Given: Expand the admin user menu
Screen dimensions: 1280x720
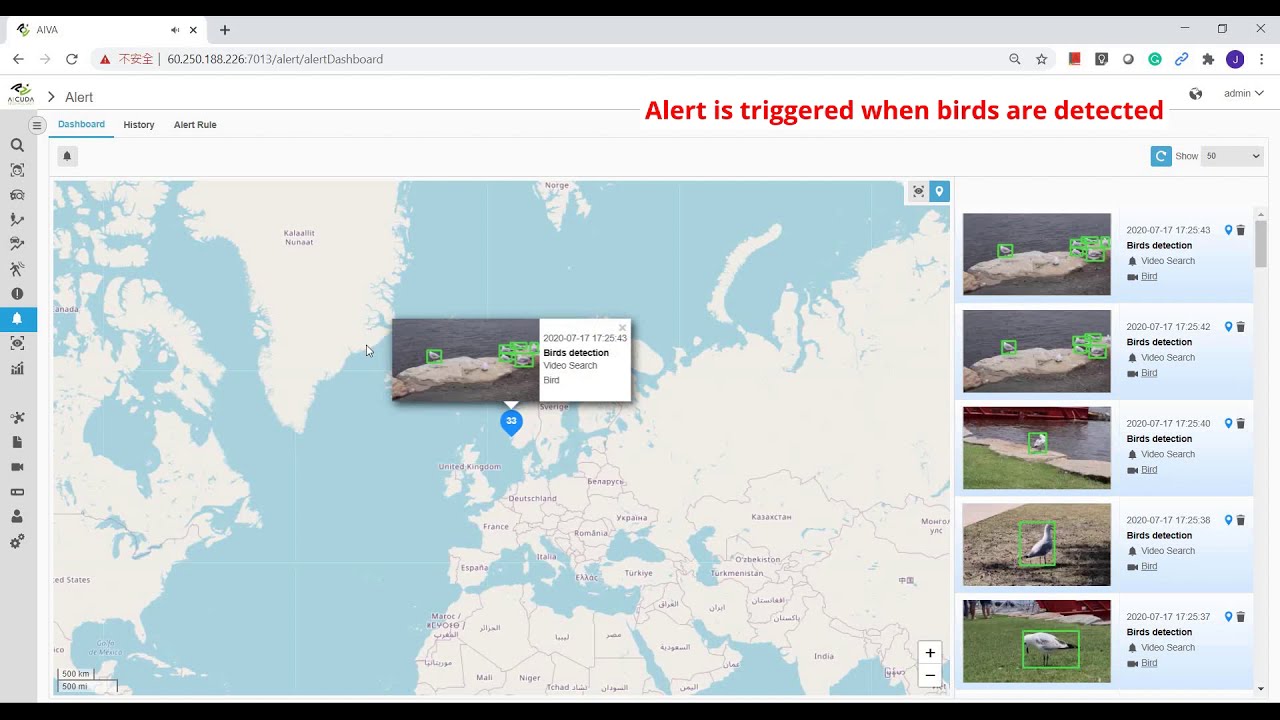Looking at the screenshot, I should click(1244, 93).
